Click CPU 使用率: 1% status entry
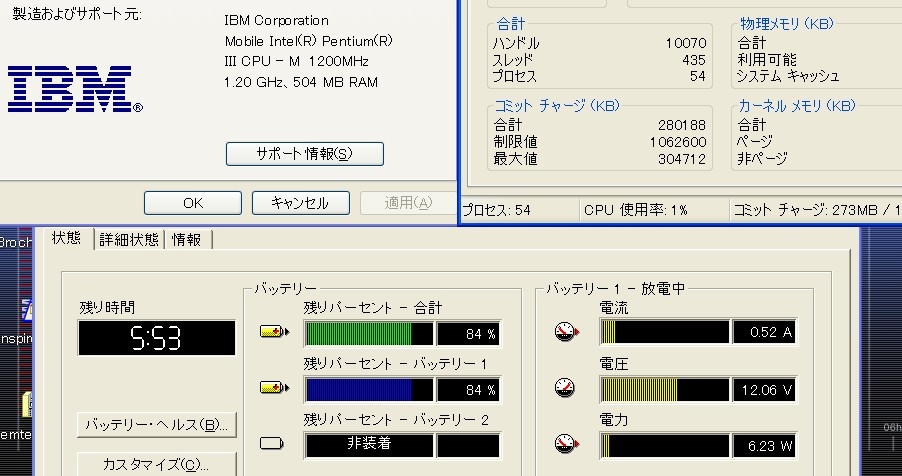 click(x=636, y=210)
